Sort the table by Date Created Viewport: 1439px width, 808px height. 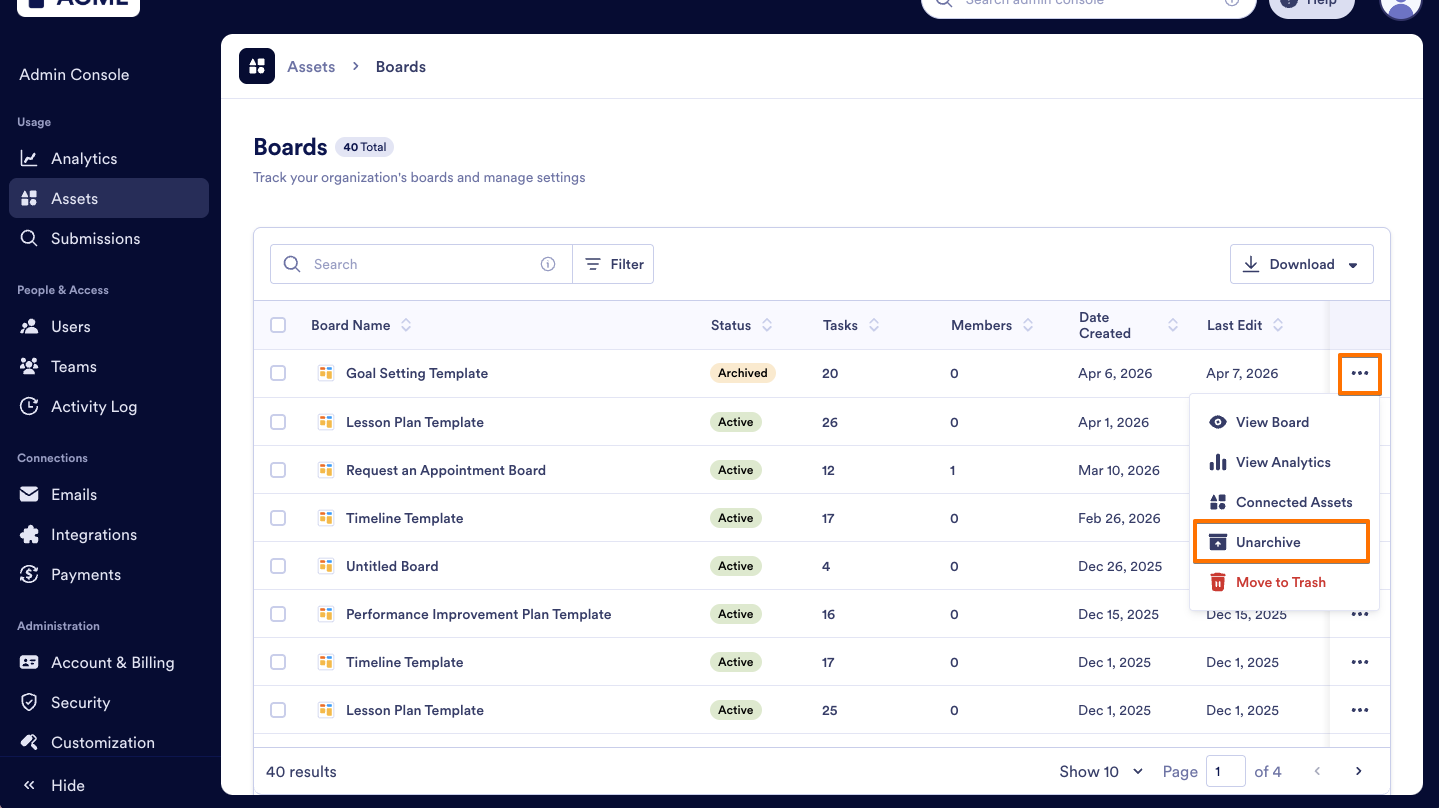[1171, 325]
